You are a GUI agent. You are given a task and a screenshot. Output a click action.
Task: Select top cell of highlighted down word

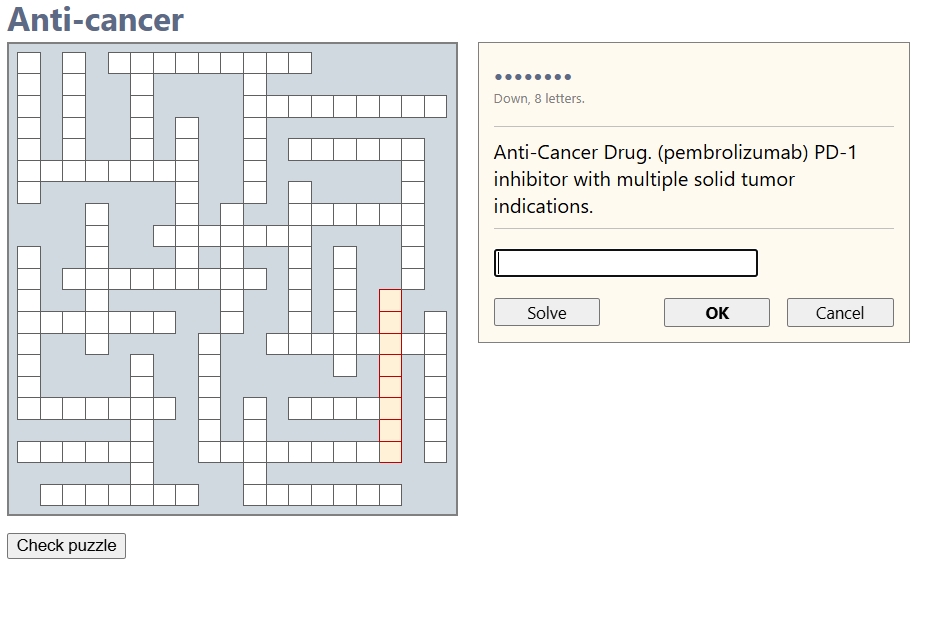pos(390,301)
